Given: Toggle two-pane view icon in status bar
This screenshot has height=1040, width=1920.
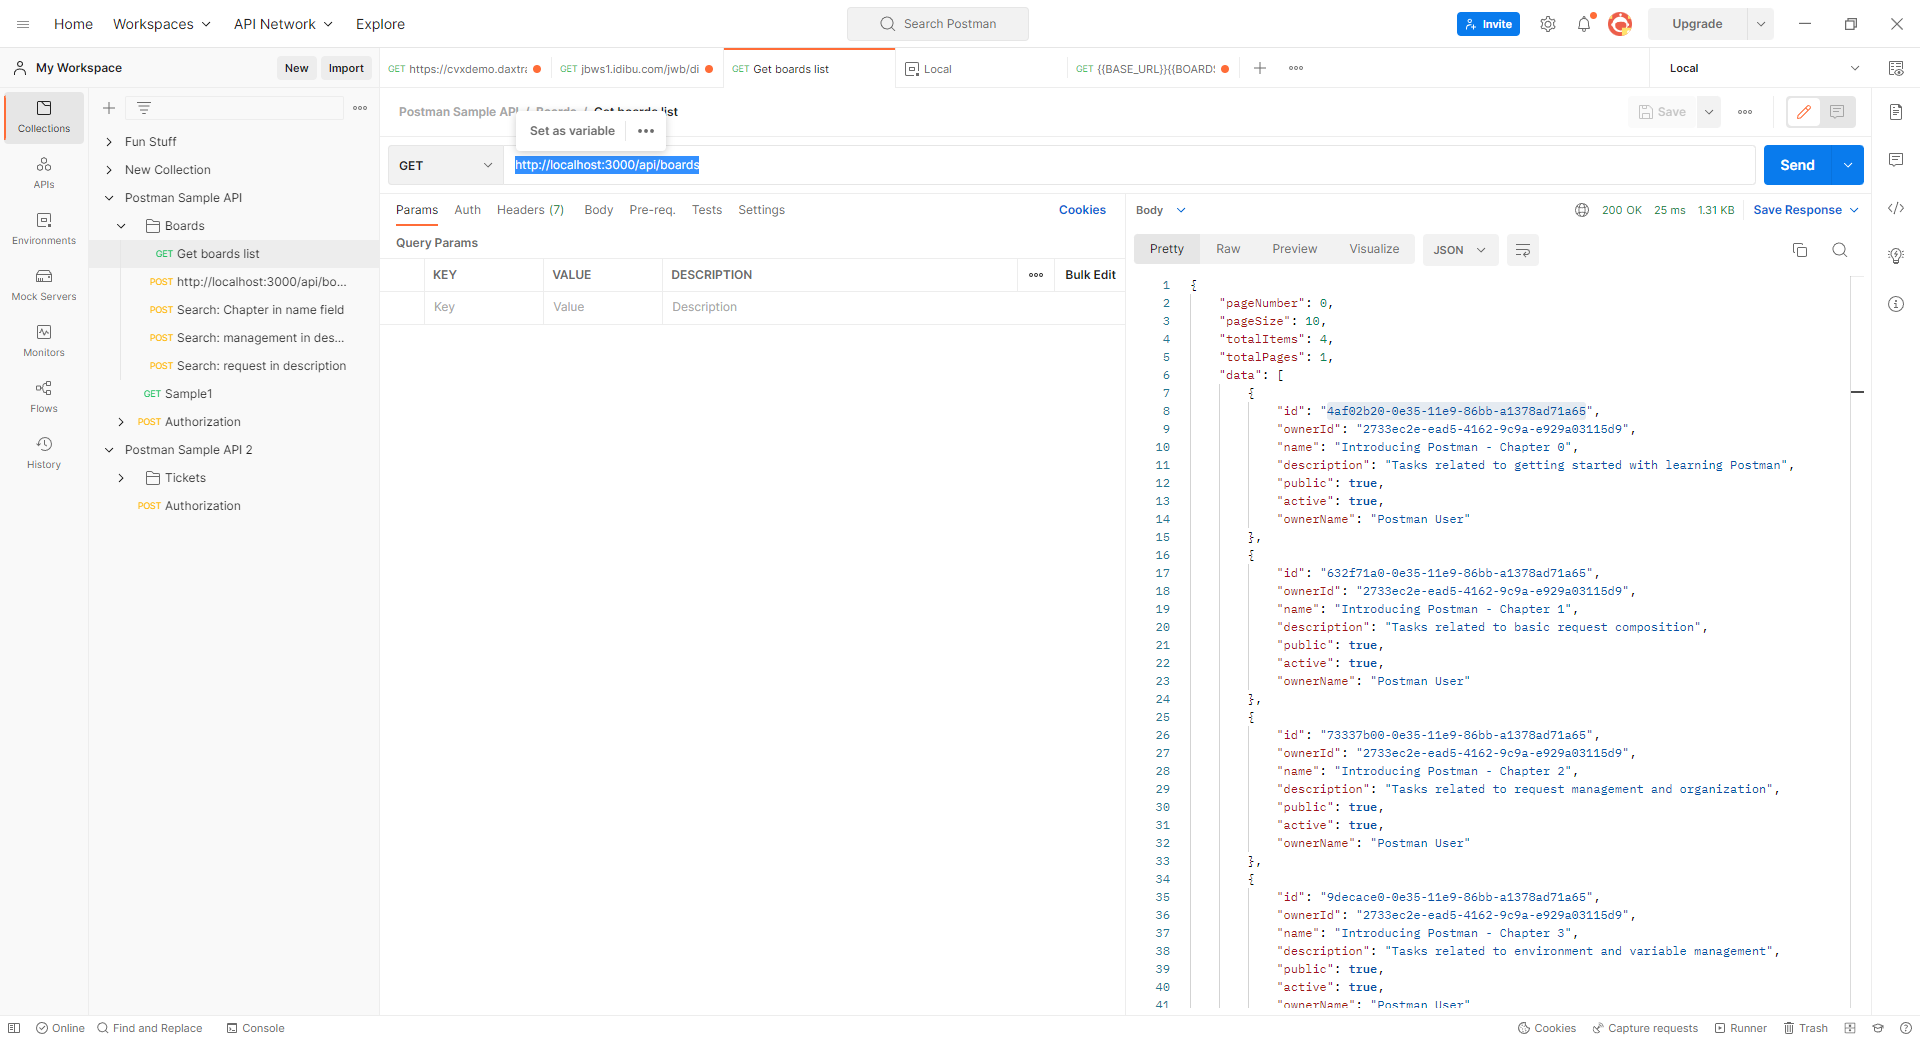Looking at the screenshot, I should coord(1850,1028).
